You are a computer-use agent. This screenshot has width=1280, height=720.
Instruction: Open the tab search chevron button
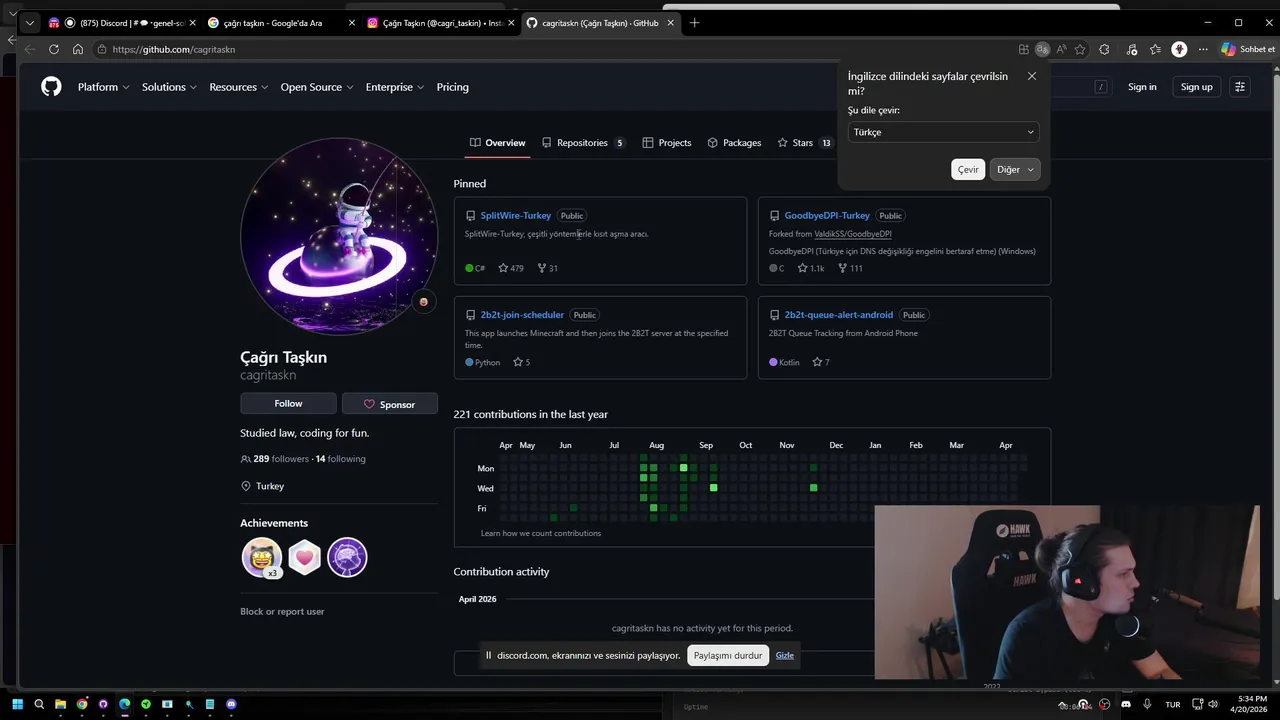click(28, 23)
